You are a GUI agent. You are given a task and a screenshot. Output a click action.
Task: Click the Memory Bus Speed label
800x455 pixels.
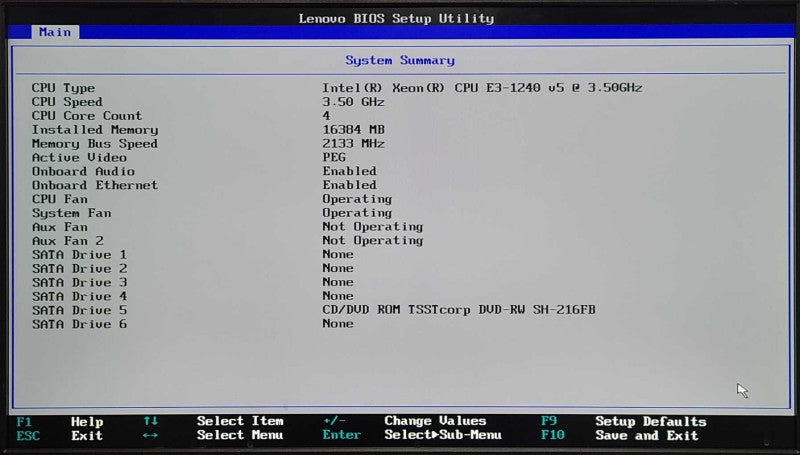click(x=95, y=144)
